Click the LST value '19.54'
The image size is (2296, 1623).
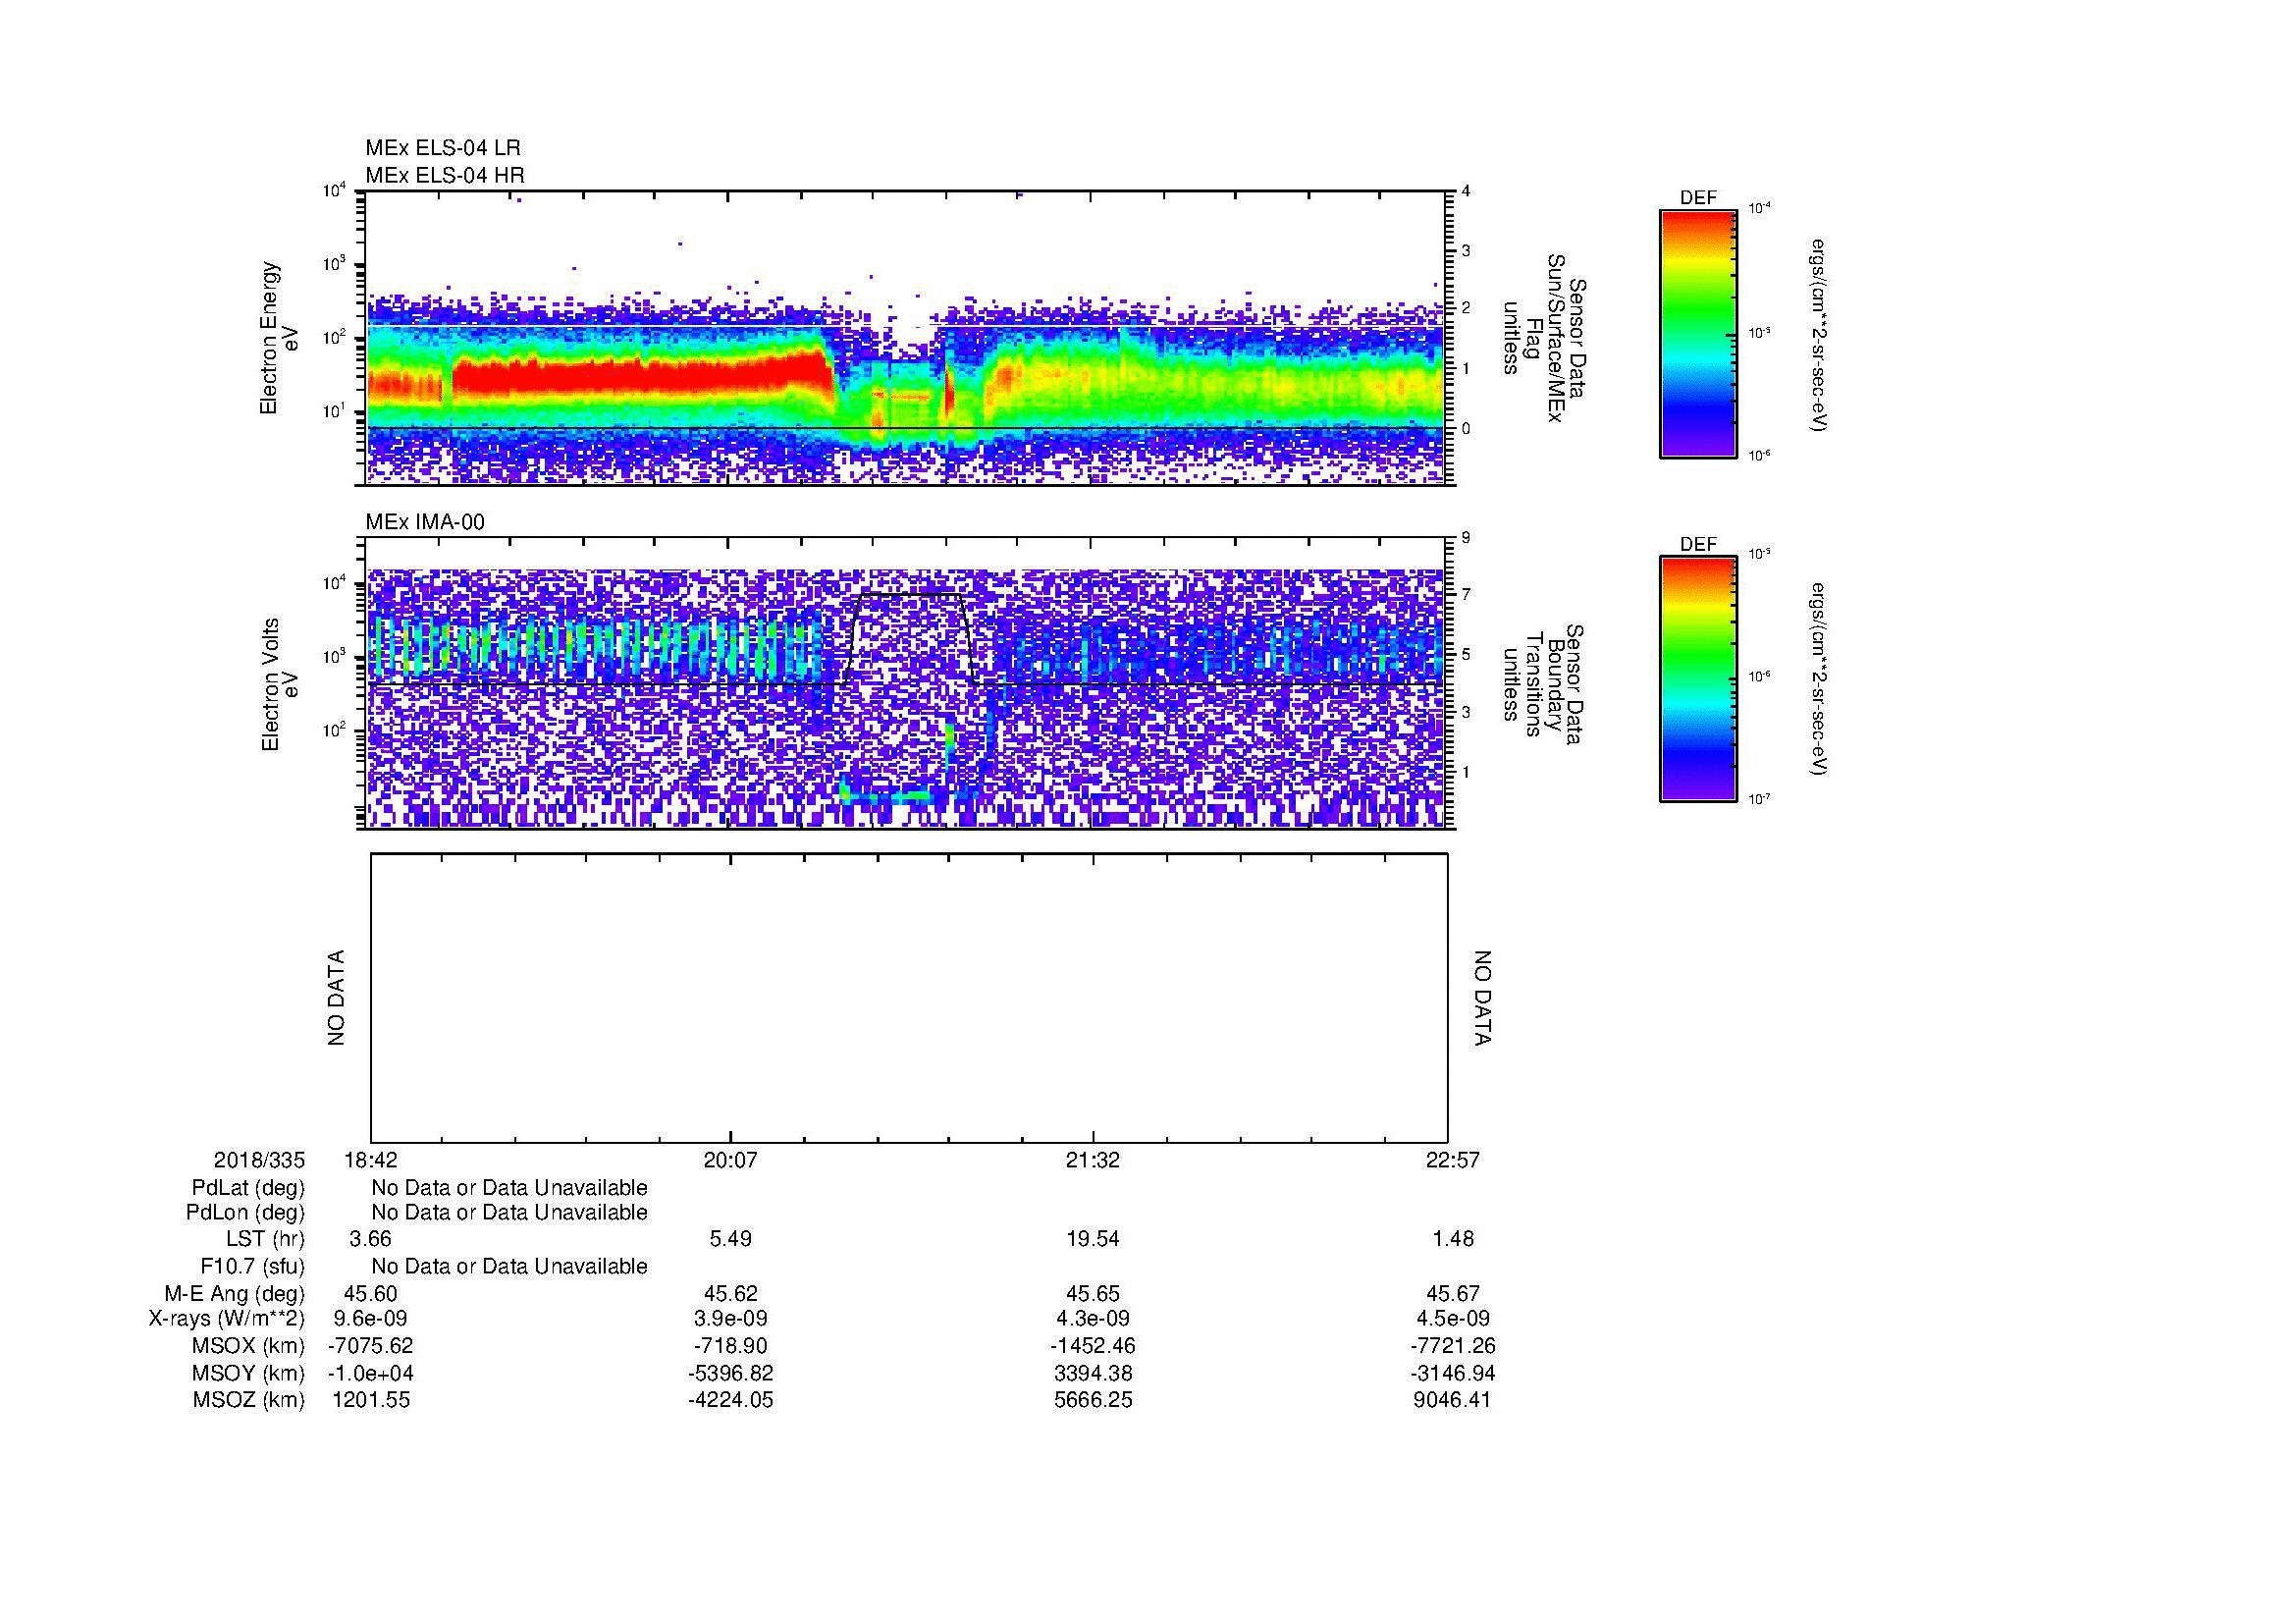point(1093,1240)
